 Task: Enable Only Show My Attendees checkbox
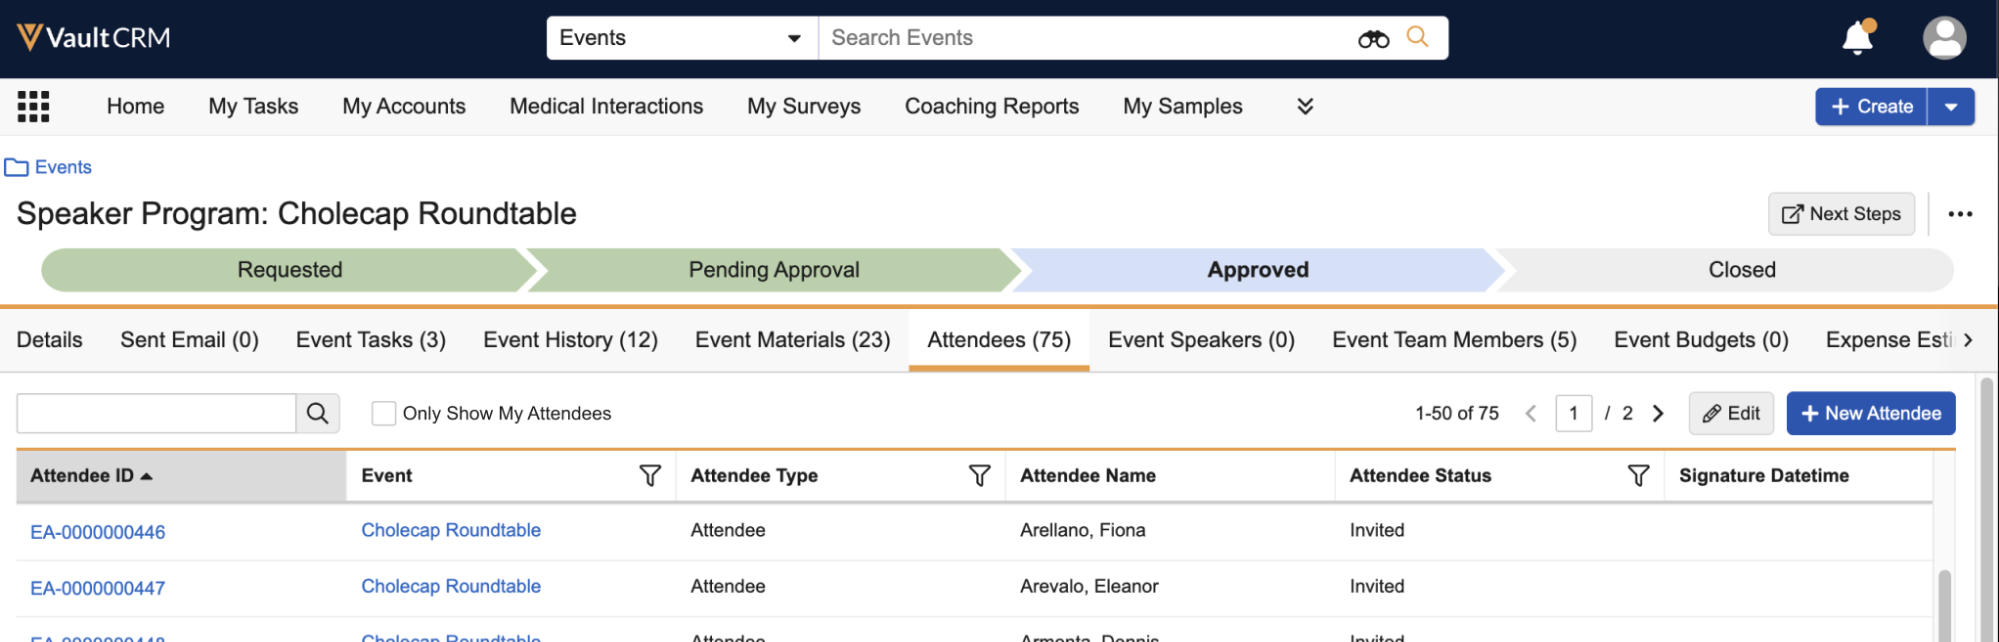click(x=383, y=413)
